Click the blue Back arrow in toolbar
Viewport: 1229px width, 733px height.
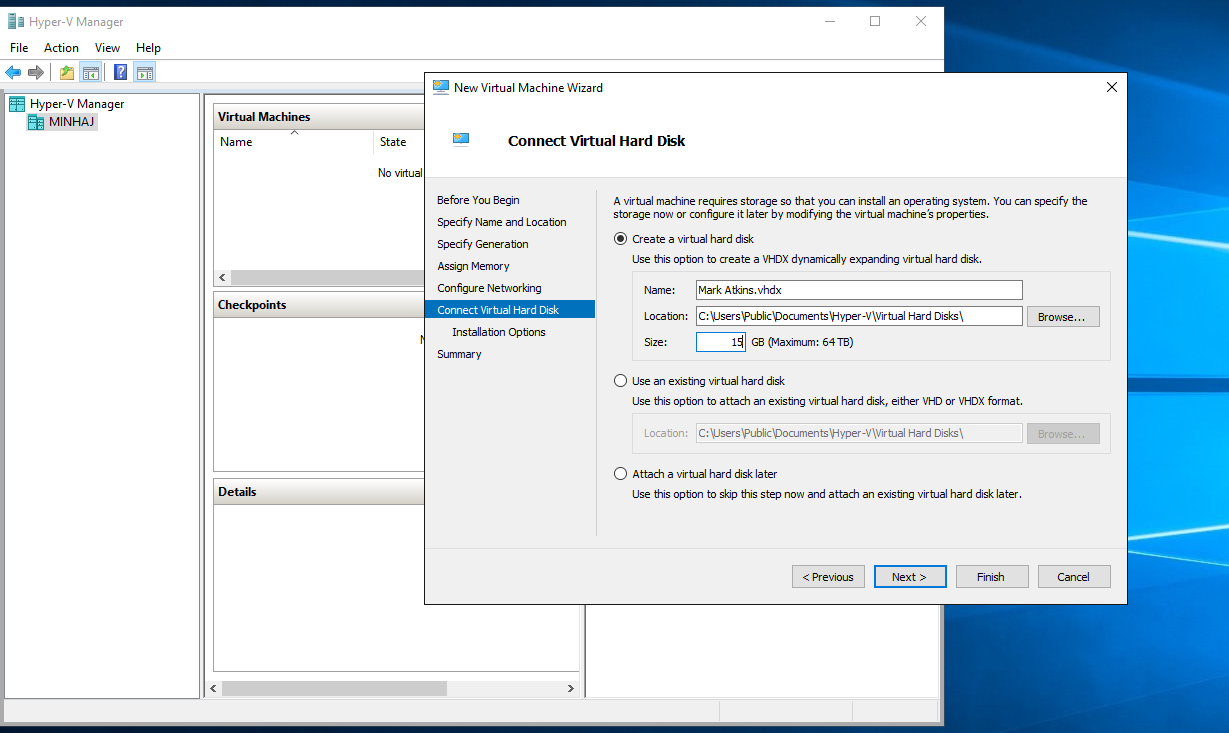click(13, 72)
